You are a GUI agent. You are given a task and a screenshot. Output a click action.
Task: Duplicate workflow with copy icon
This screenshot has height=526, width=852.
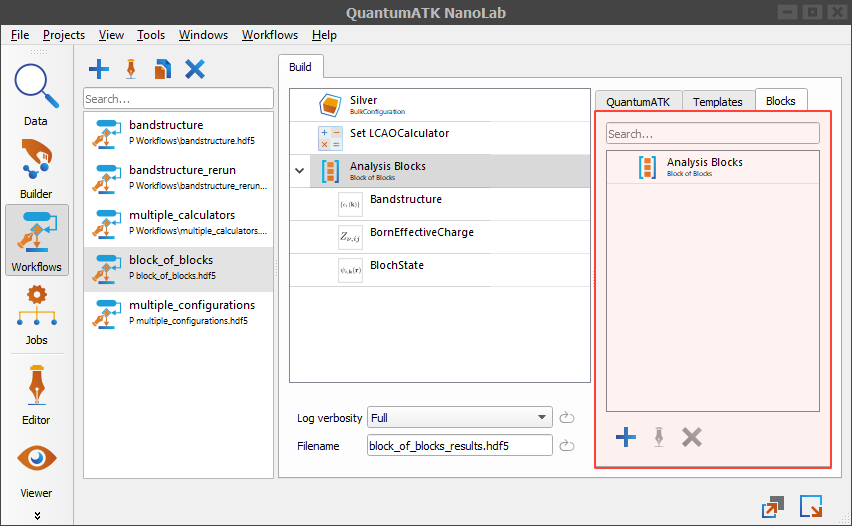(x=162, y=69)
